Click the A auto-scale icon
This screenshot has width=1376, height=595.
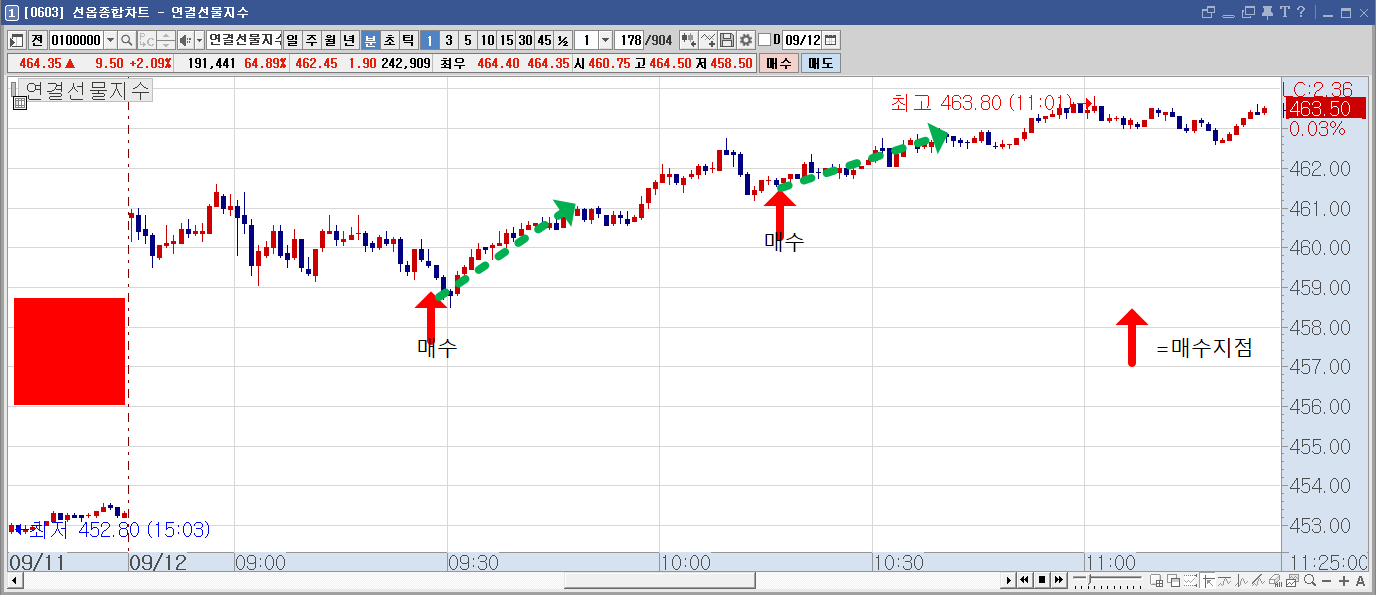pyautogui.click(x=1361, y=581)
